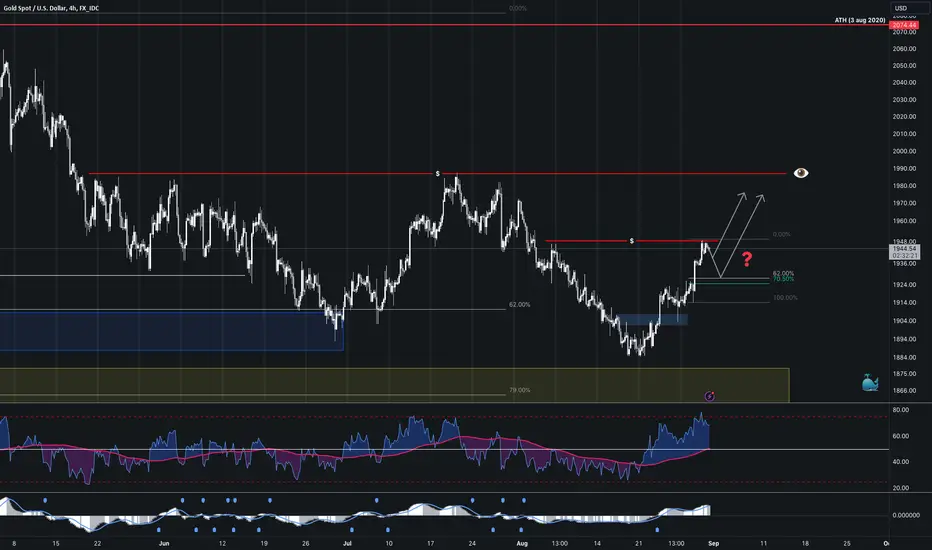Click the 2050.00 price axis label
The width and height of the screenshot is (932, 550).
click(904, 66)
